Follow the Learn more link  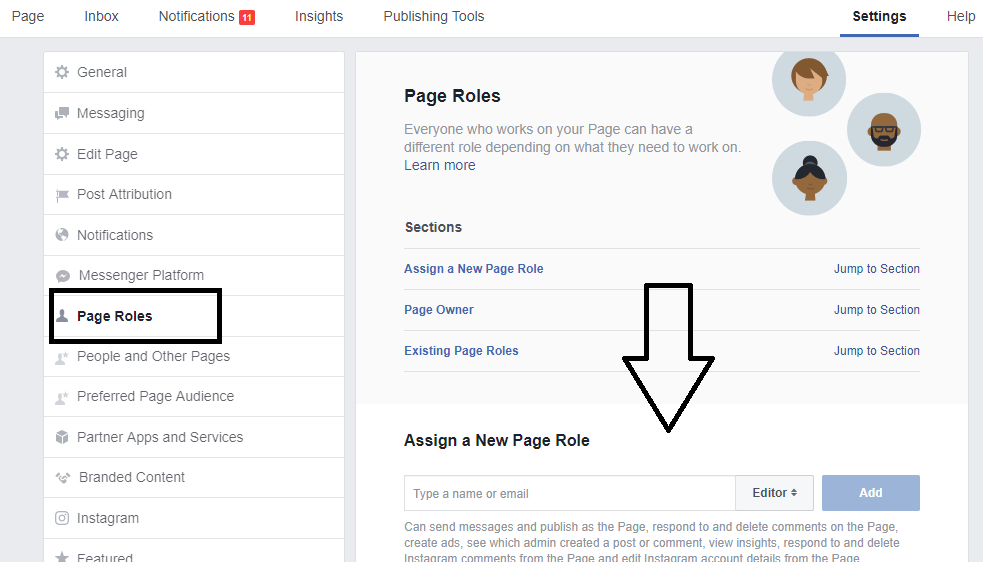(x=439, y=165)
